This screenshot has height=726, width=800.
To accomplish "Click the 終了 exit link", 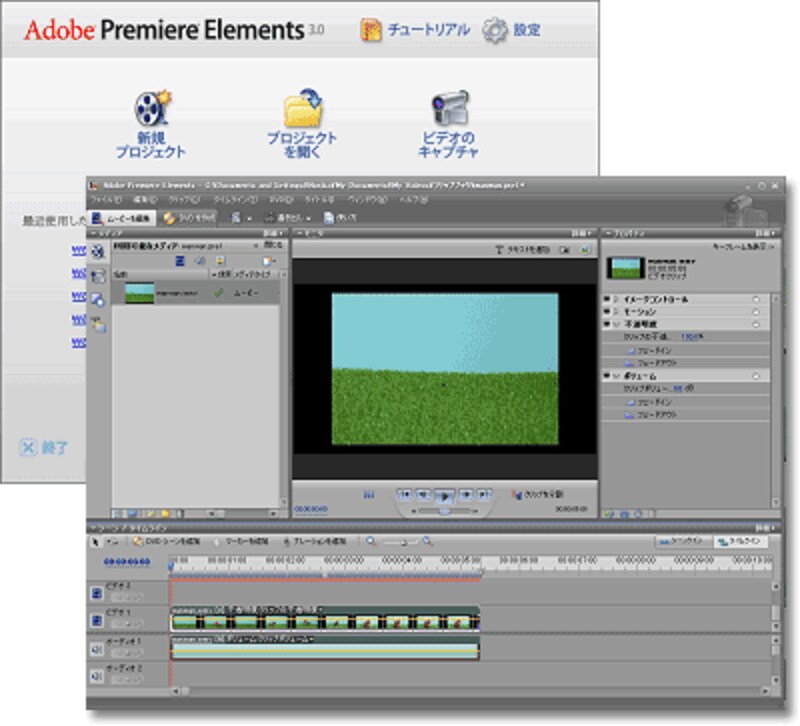I will pyautogui.click(x=45, y=447).
